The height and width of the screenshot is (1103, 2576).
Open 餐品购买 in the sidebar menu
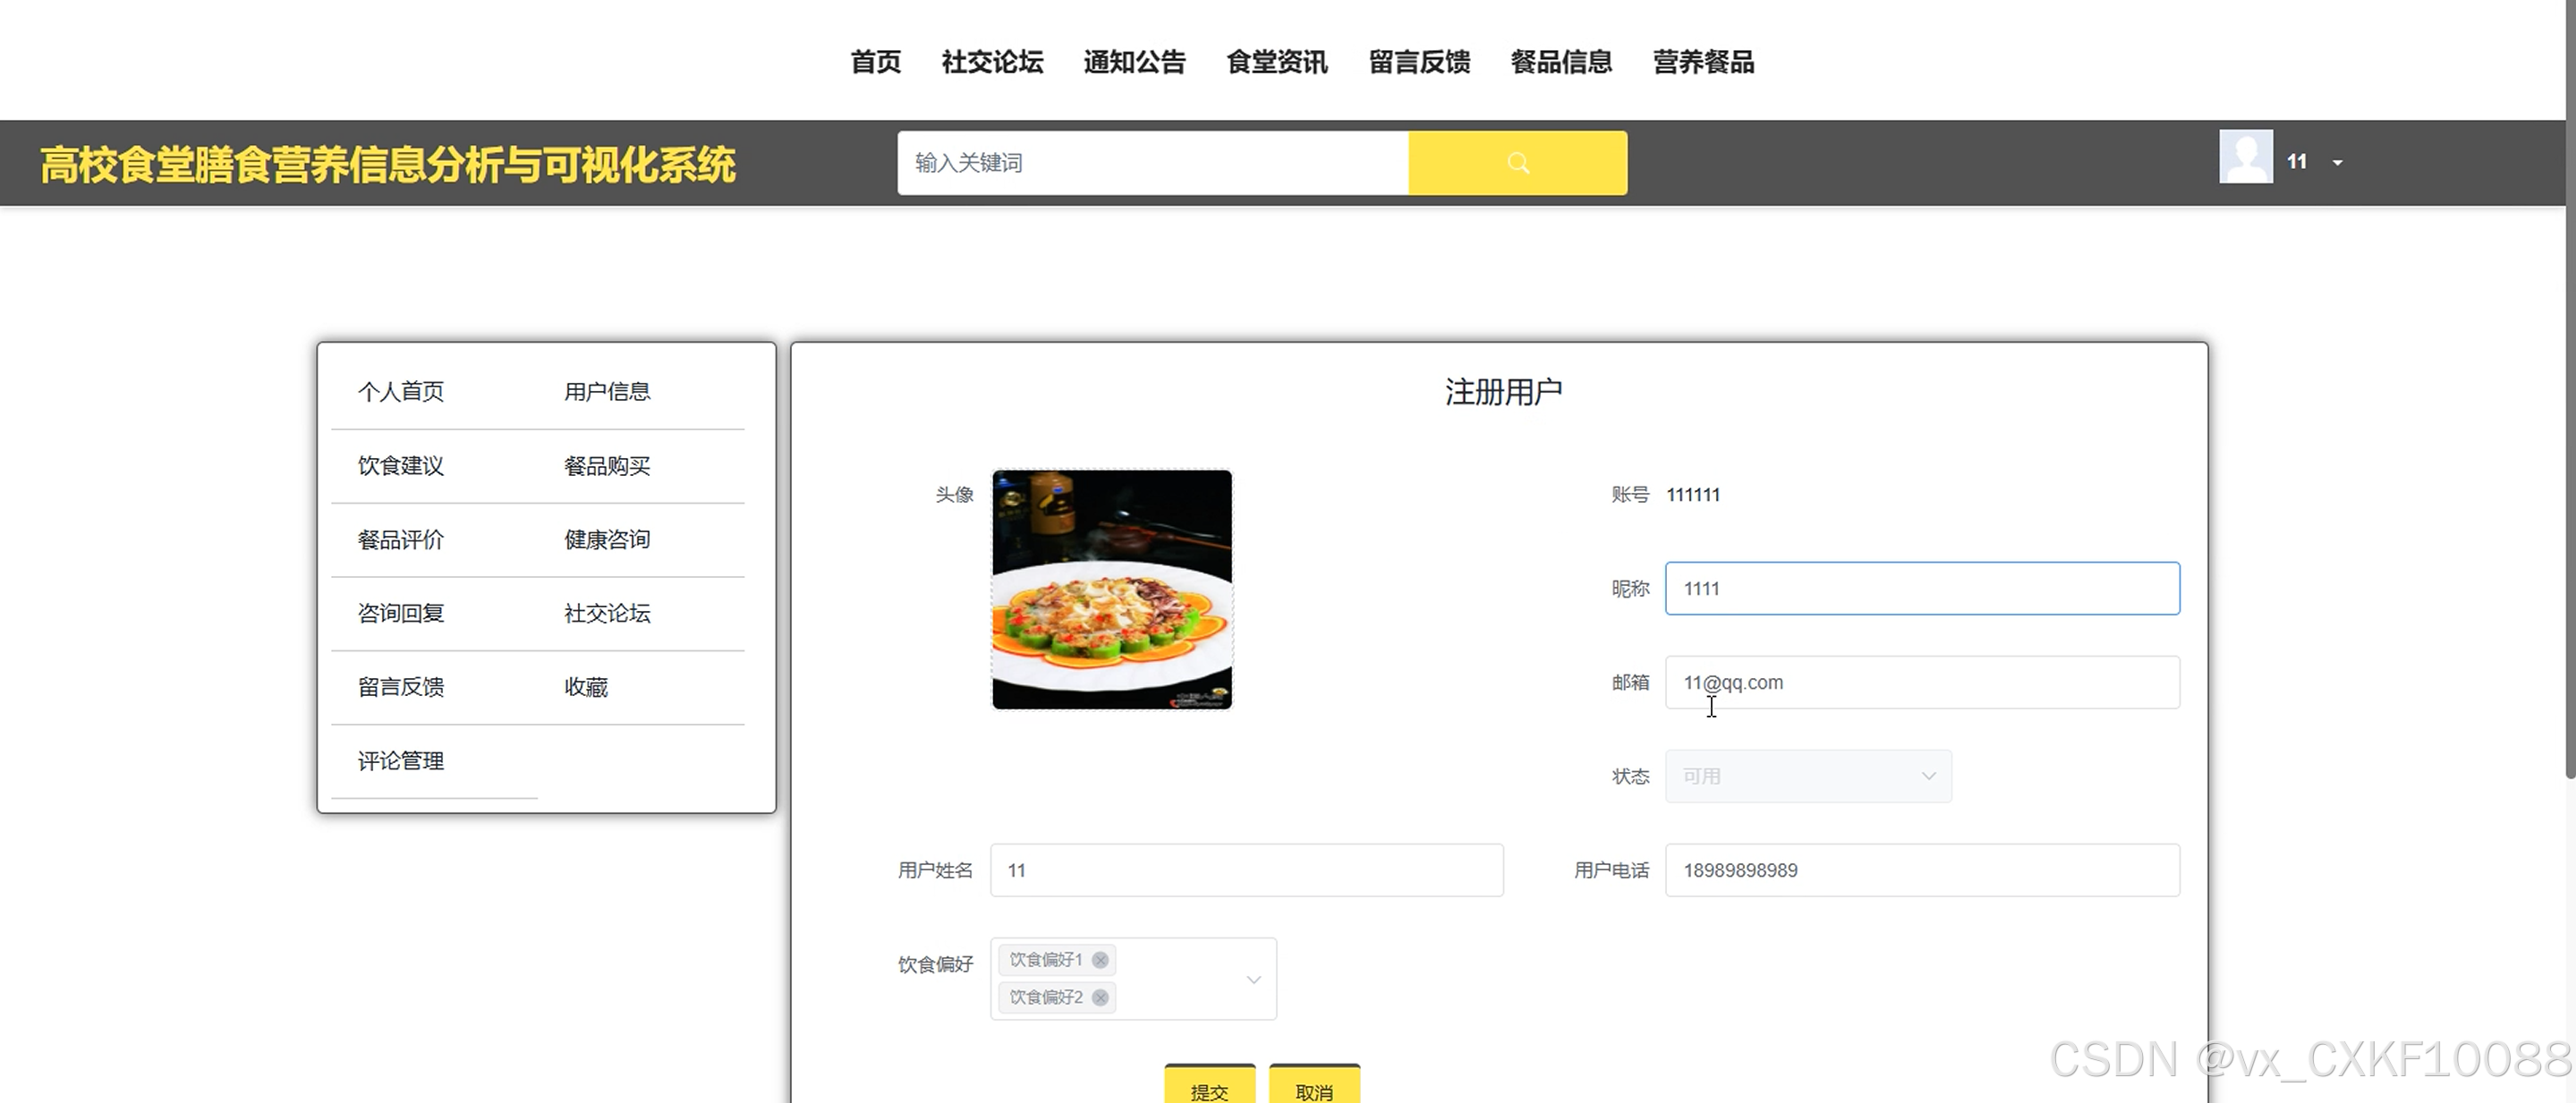607,466
